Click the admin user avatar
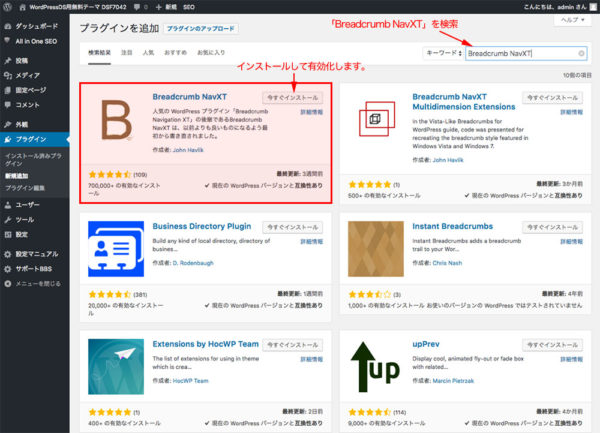The image size is (600, 433). tap(593, 7)
